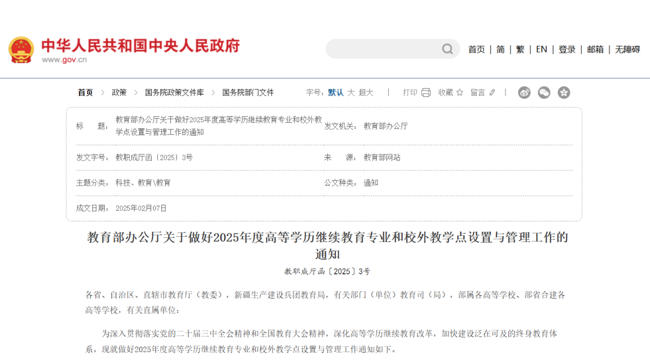This screenshot has height=362, width=650.
Task: Select 大 font size
Action: click(351, 92)
